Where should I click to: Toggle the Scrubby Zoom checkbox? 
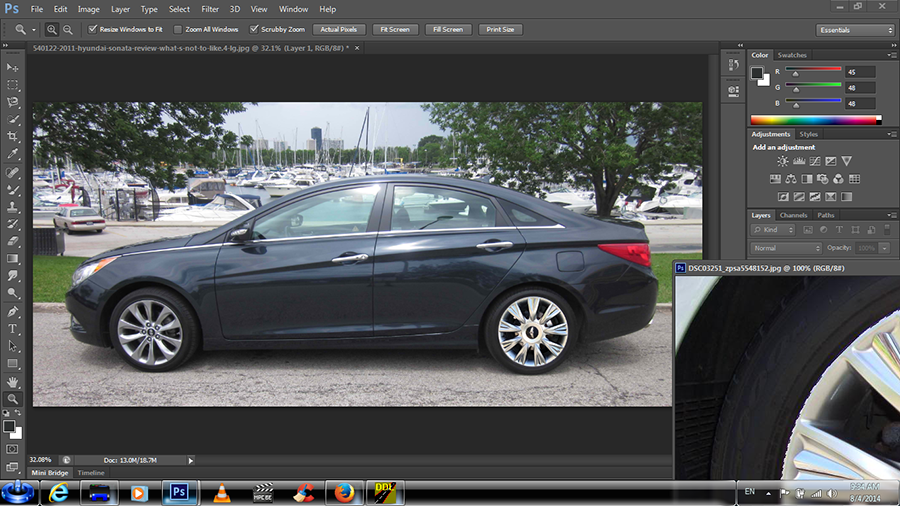[x=253, y=30]
